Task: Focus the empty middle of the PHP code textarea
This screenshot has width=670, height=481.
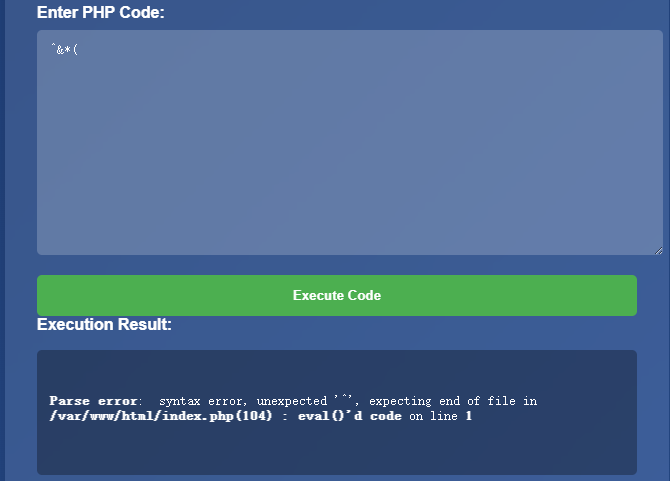Action: (x=349, y=150)
